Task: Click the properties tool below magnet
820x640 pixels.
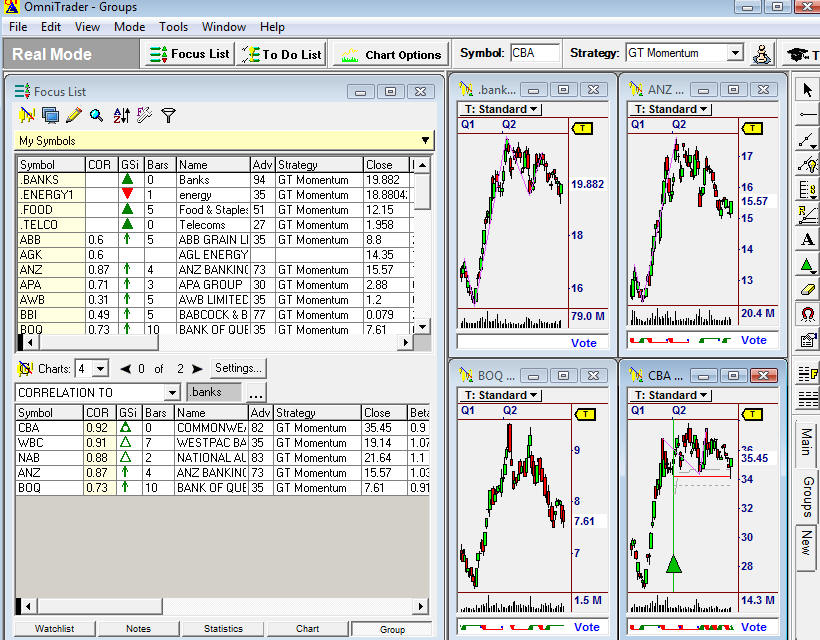Action: coord(807,340)
